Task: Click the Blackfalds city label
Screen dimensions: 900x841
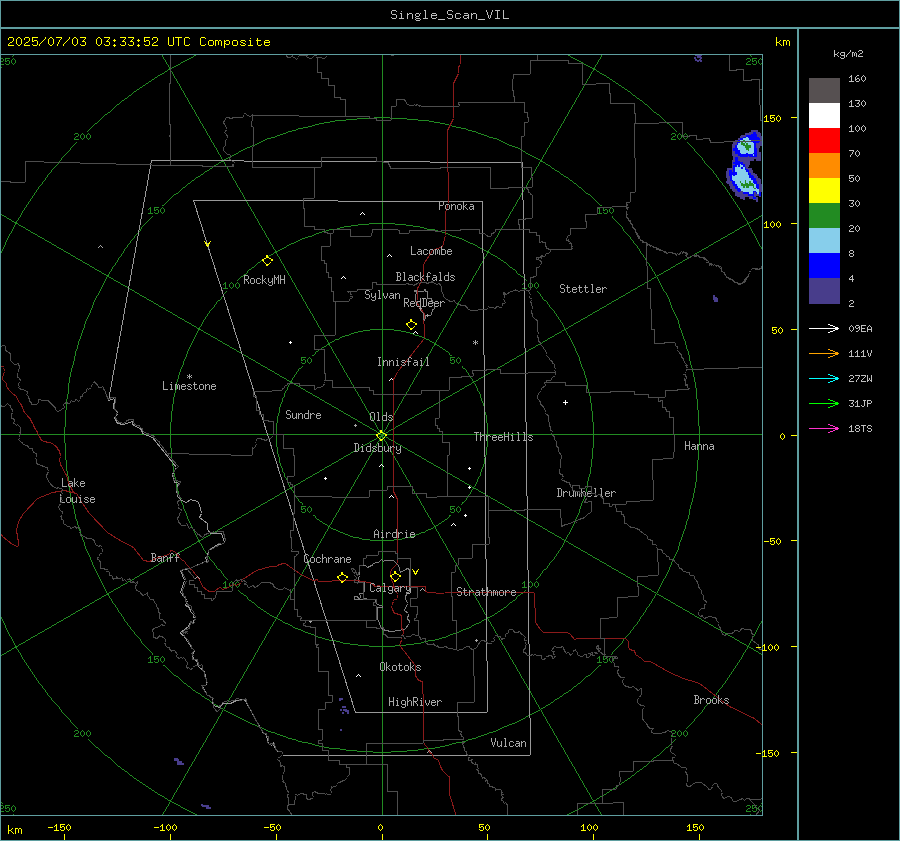Action: point(425,277)
